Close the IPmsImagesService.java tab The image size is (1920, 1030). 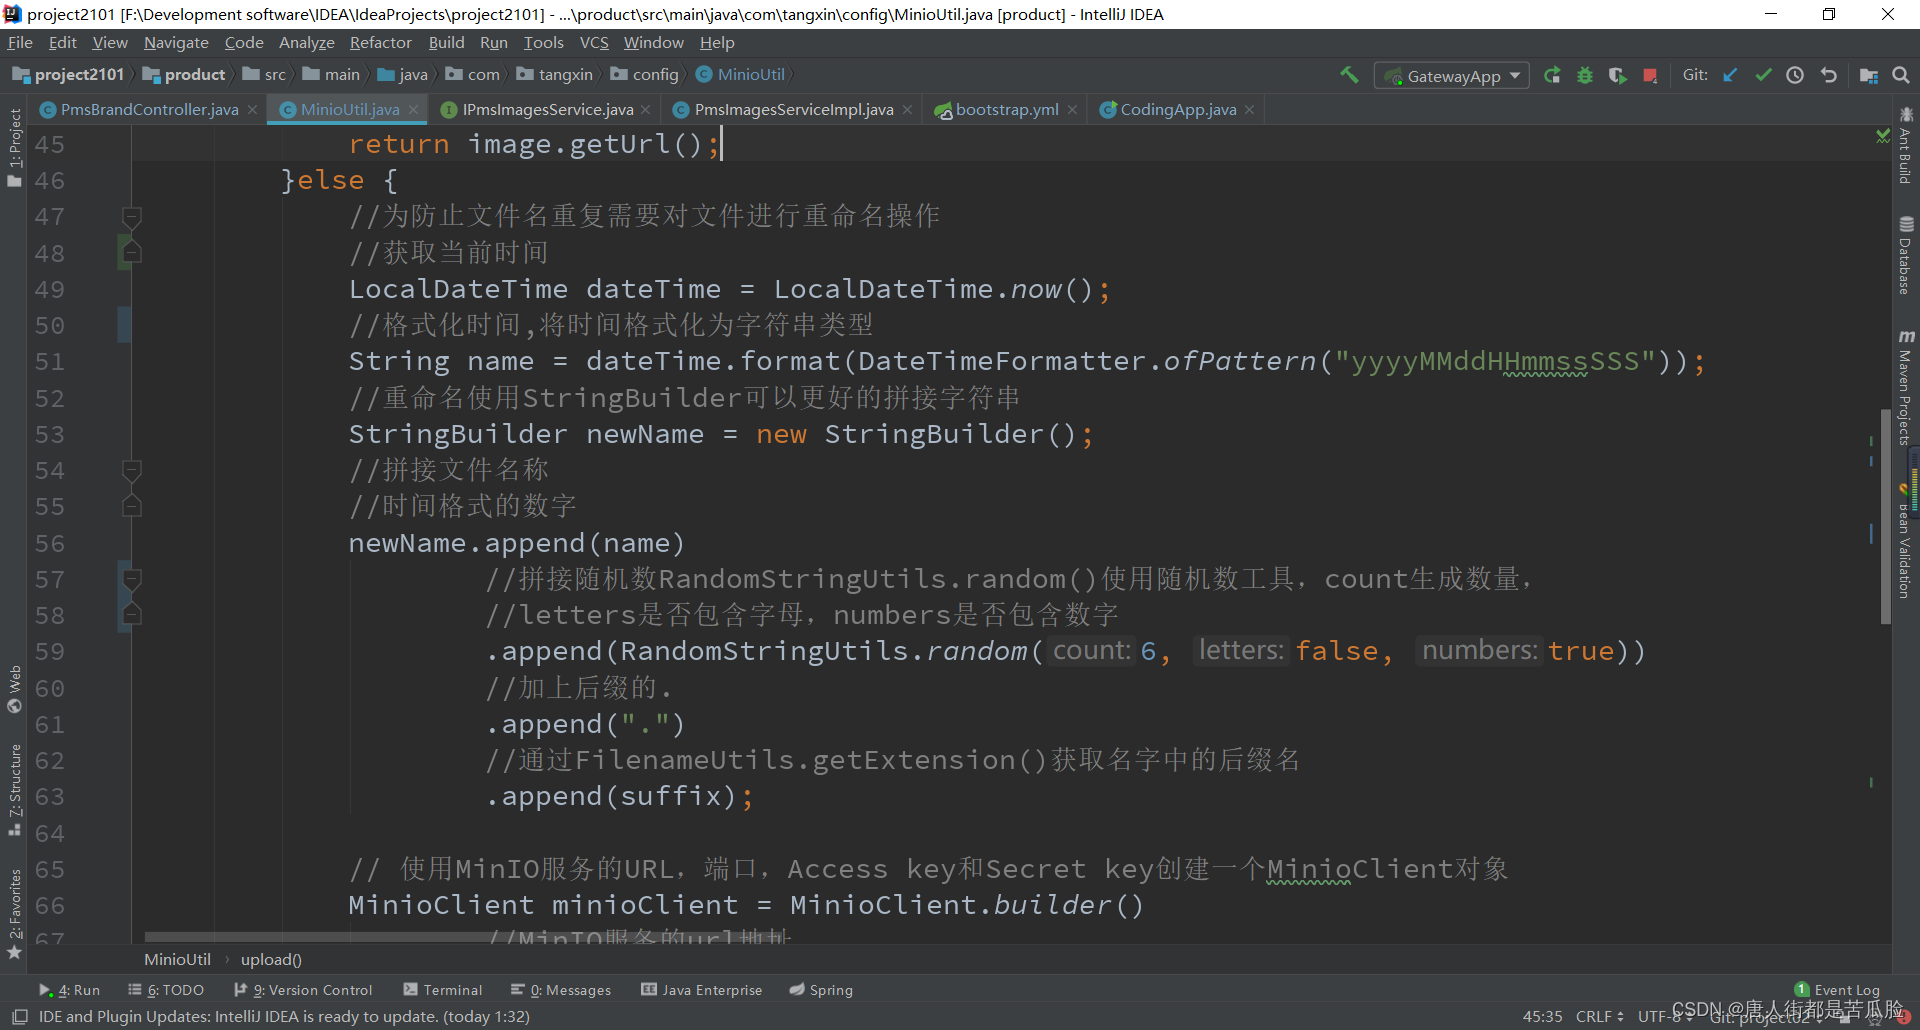646,110
